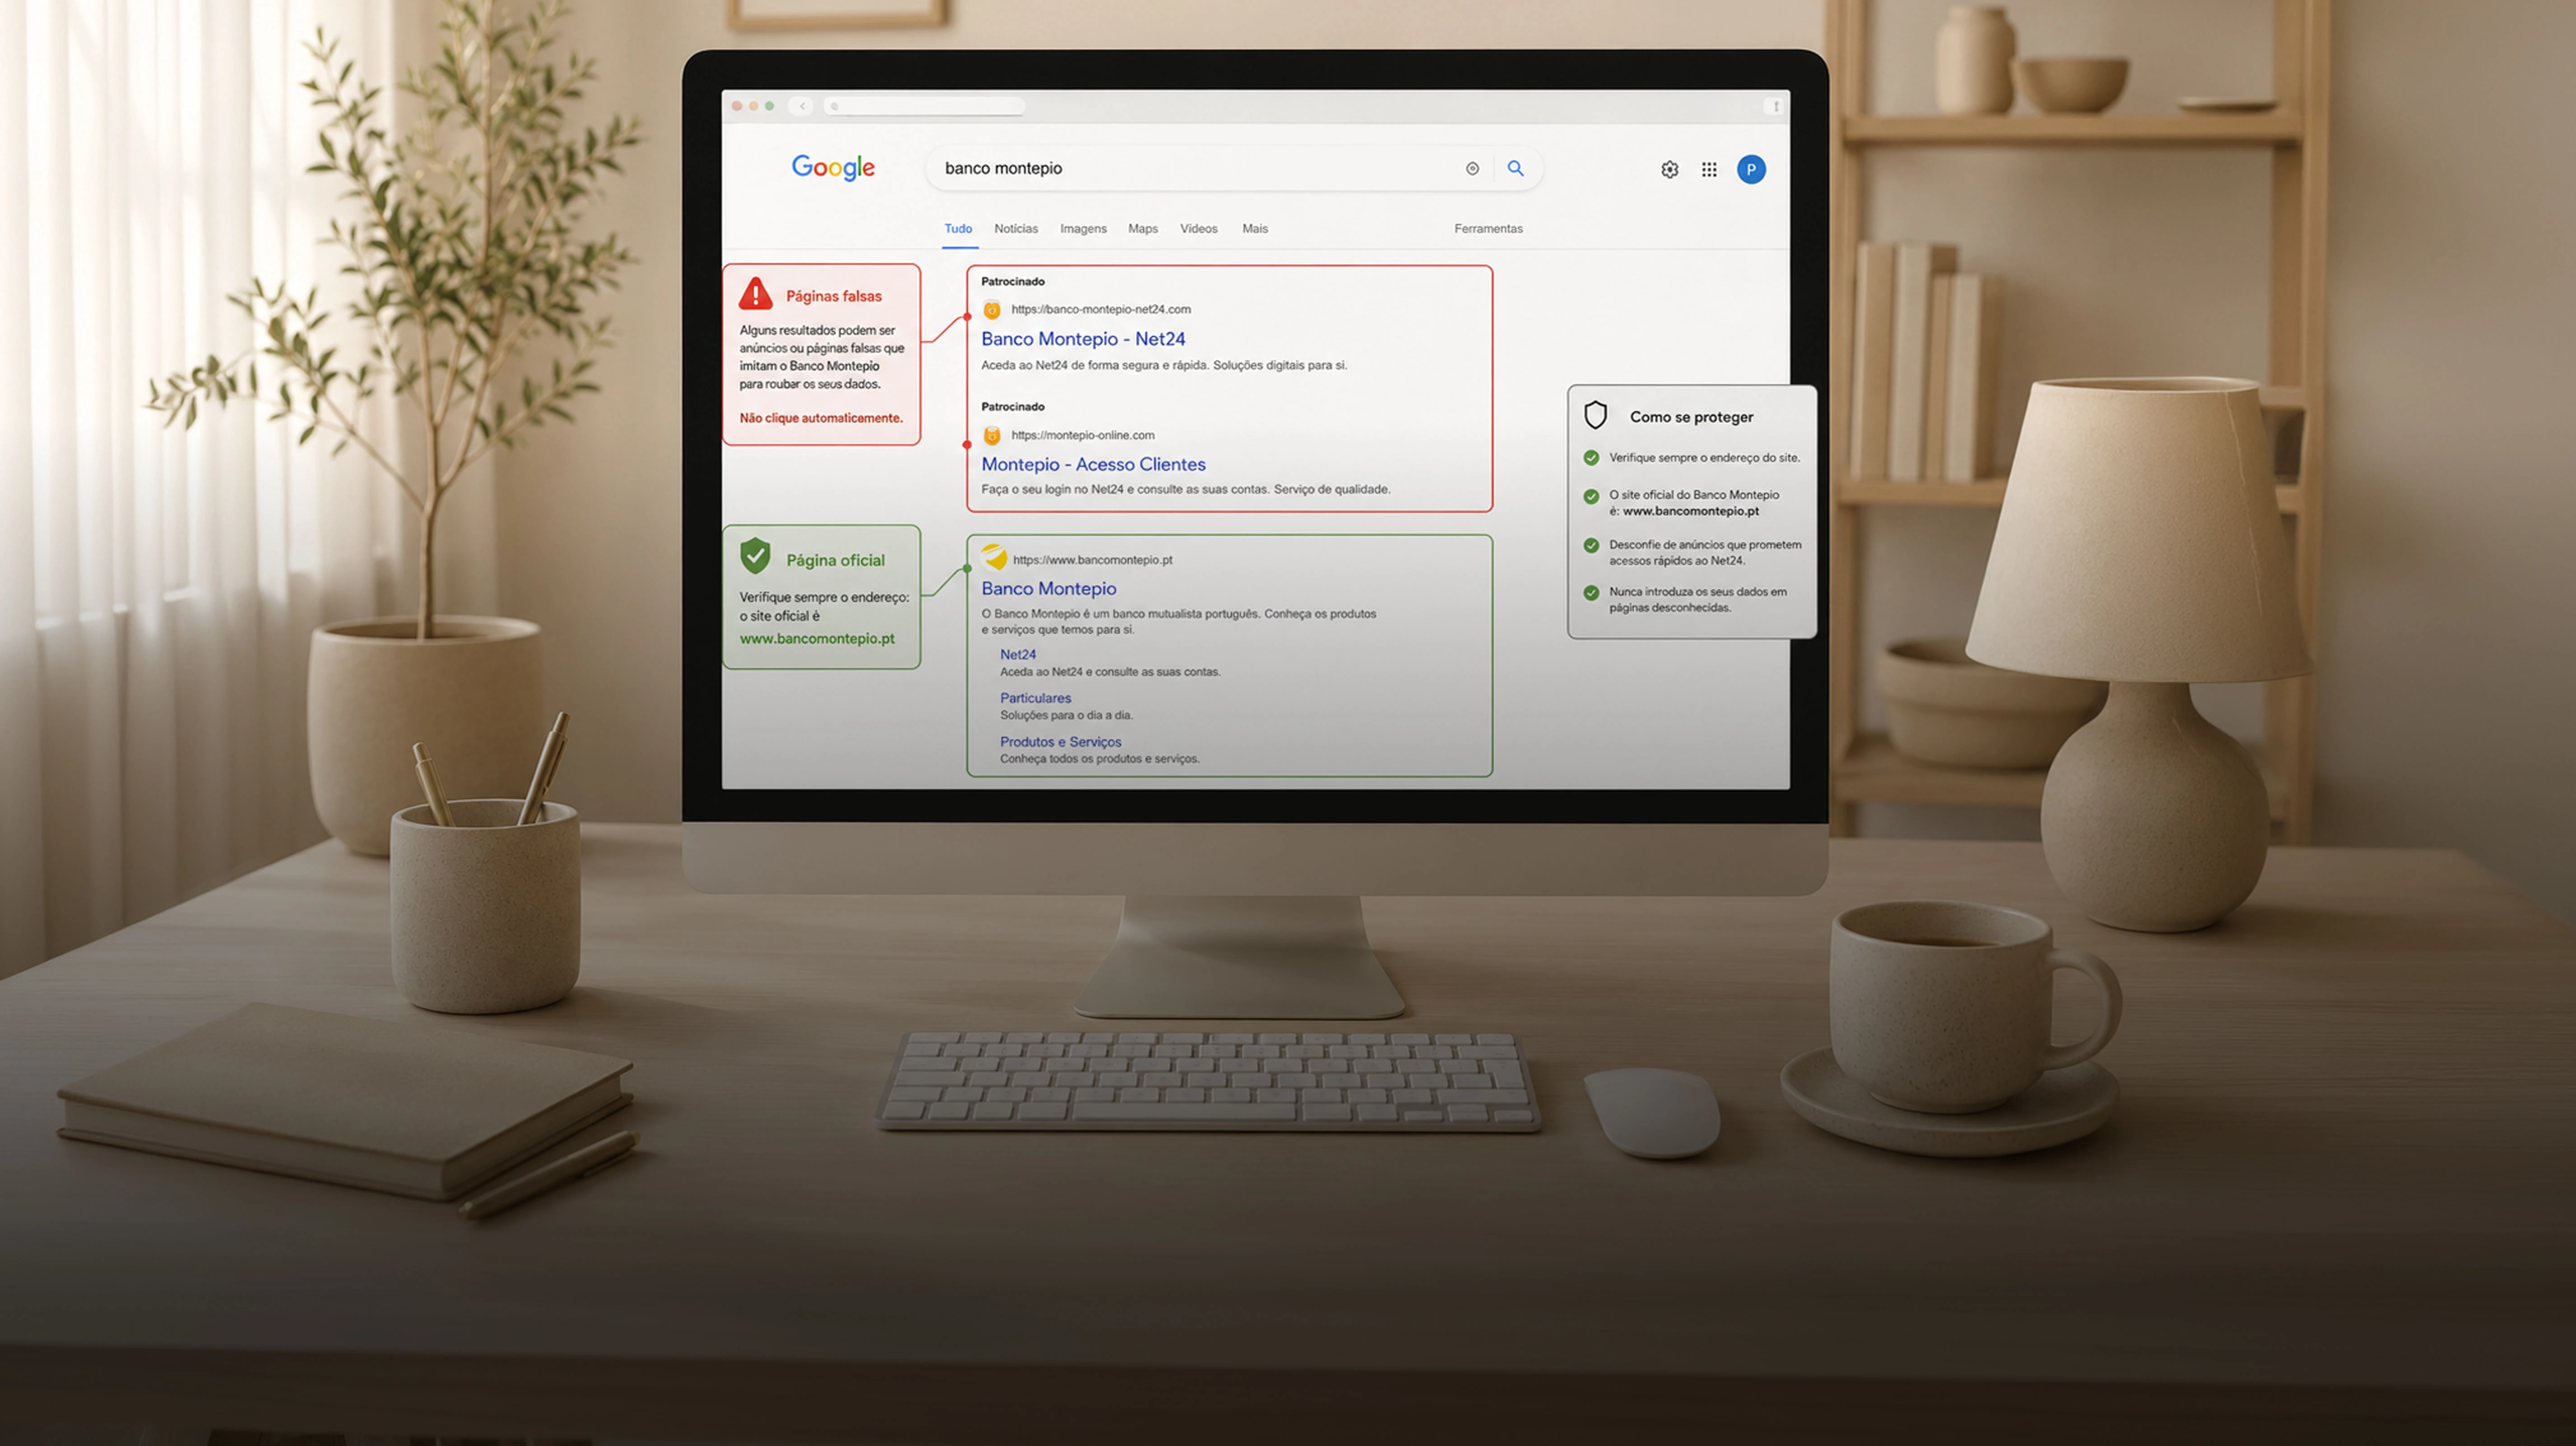Click the yellow favicon beside www.bancomontepio.pt
The width and height of the screenshot is (2576, 1446).
(994, 557)
